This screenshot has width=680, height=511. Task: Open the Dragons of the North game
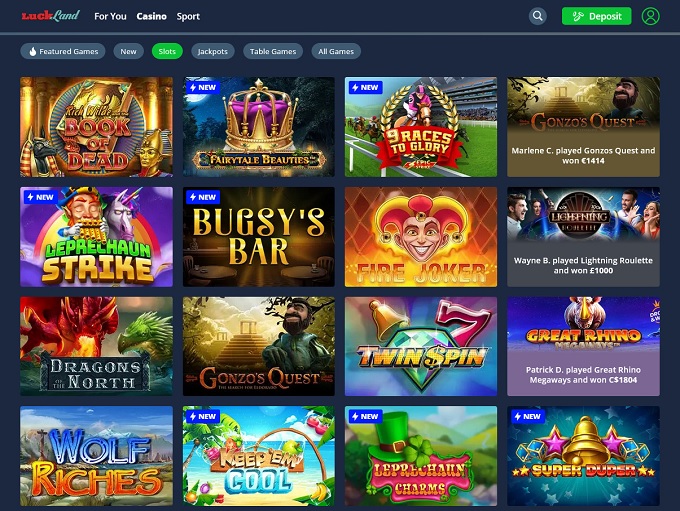(x=96, y=347)
